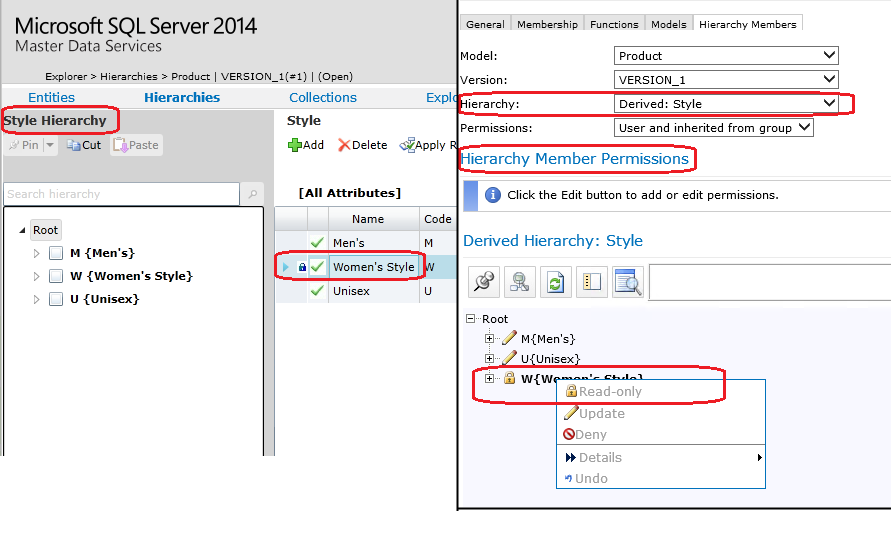This screenshot has height=550, width=891.
Task: Open the Version dropdown showing VERSION_1
Action: click(x=726, y=80)
